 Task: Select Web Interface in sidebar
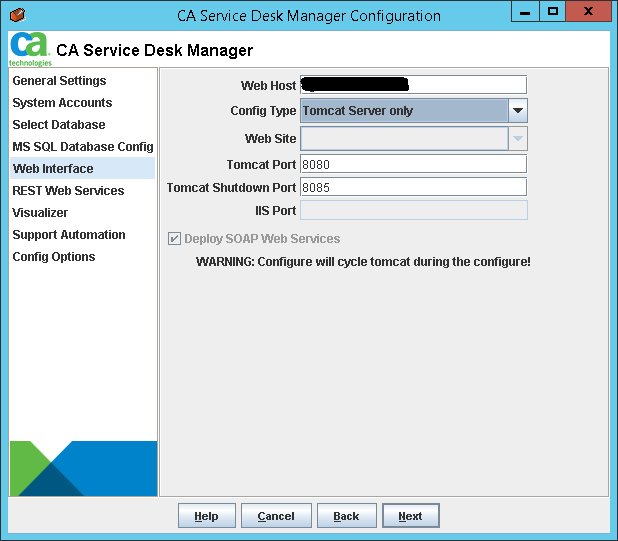point(53,169)
